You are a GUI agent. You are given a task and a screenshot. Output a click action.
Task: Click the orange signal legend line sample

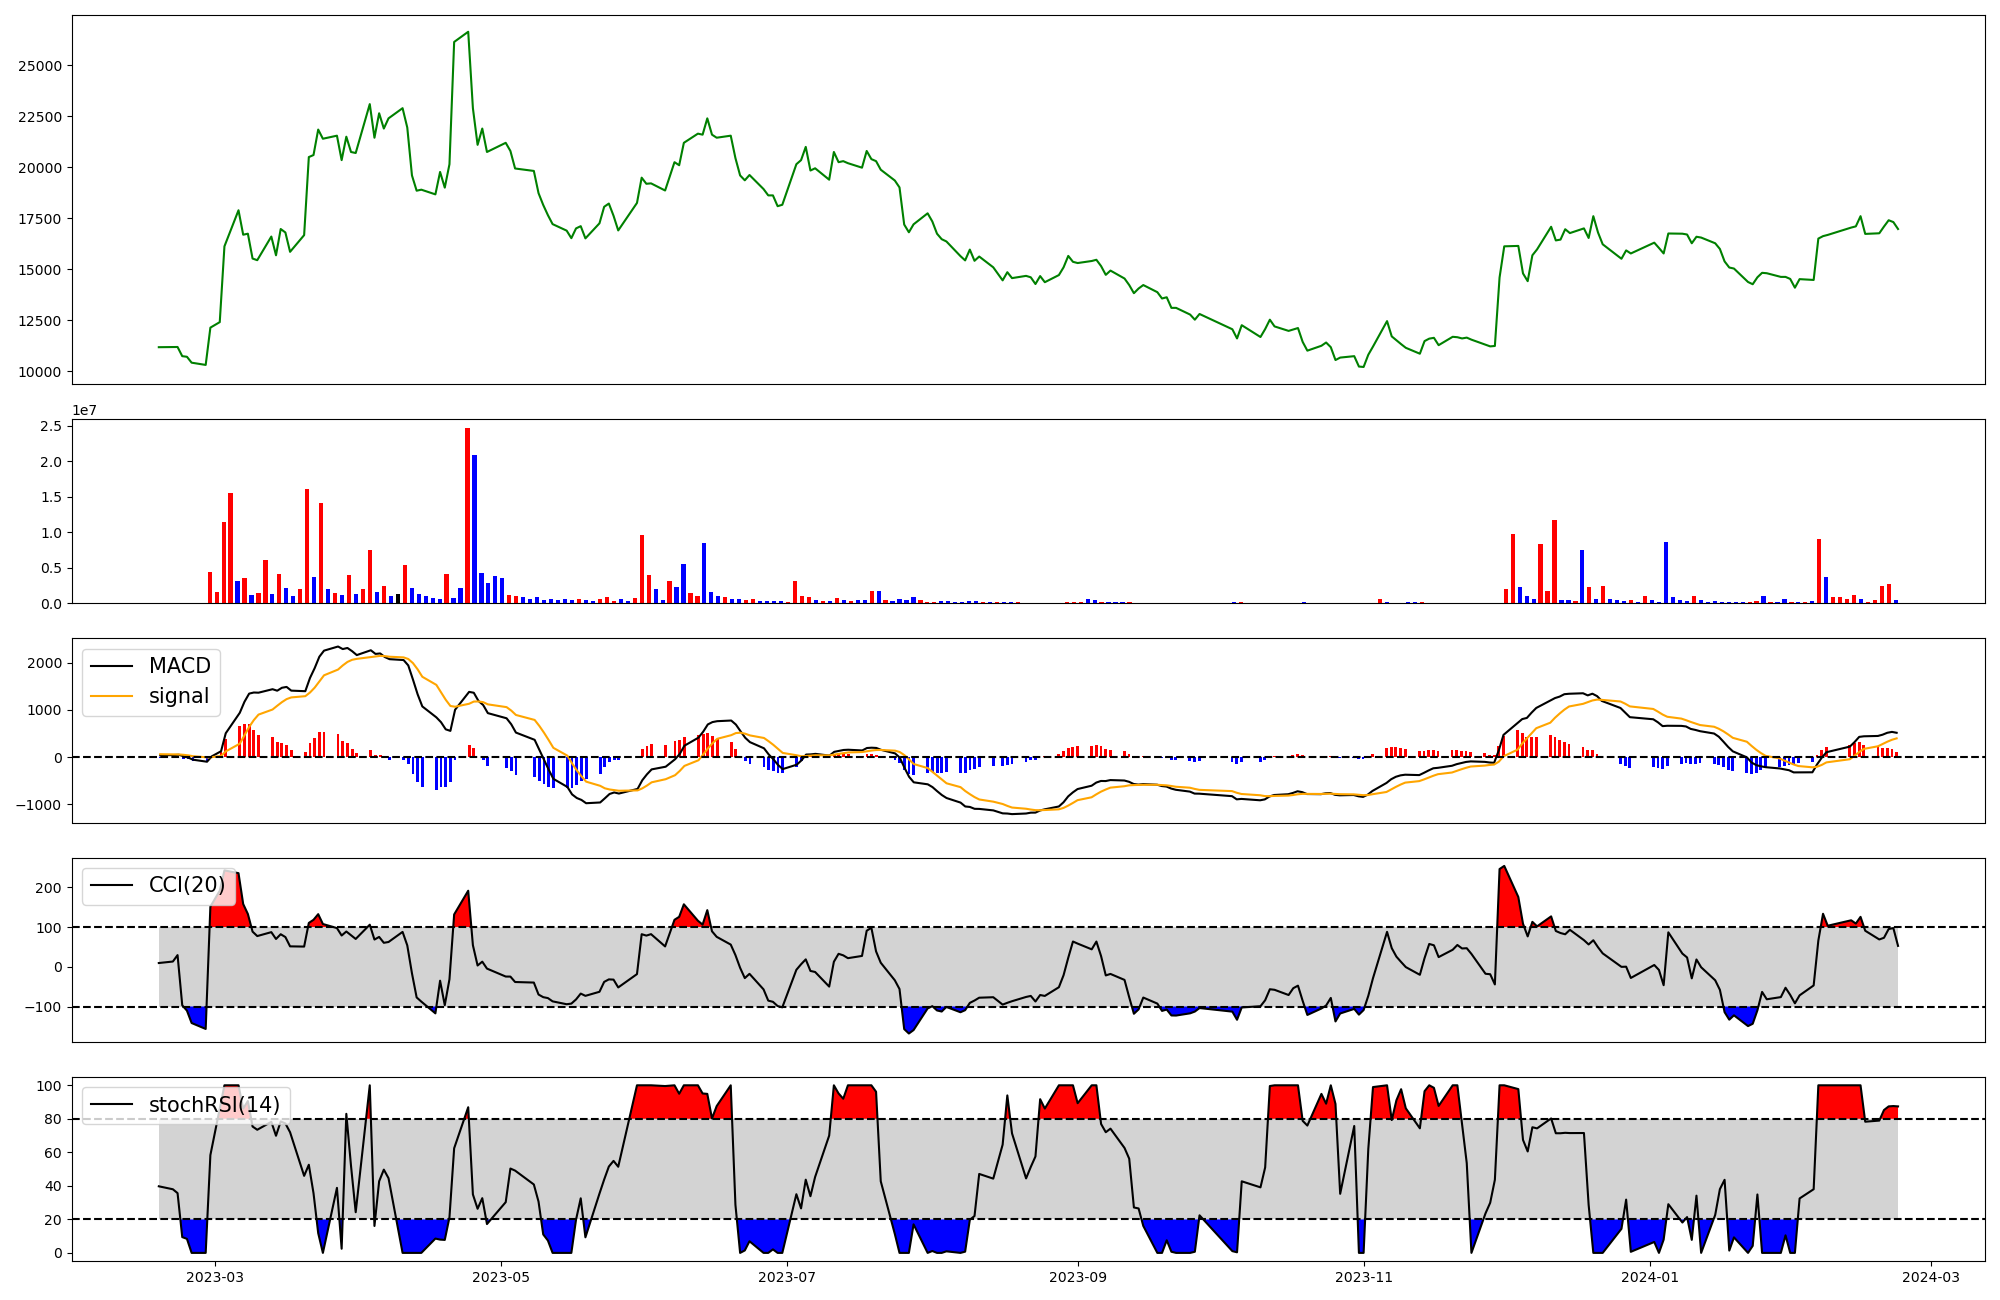coord(112,696)
